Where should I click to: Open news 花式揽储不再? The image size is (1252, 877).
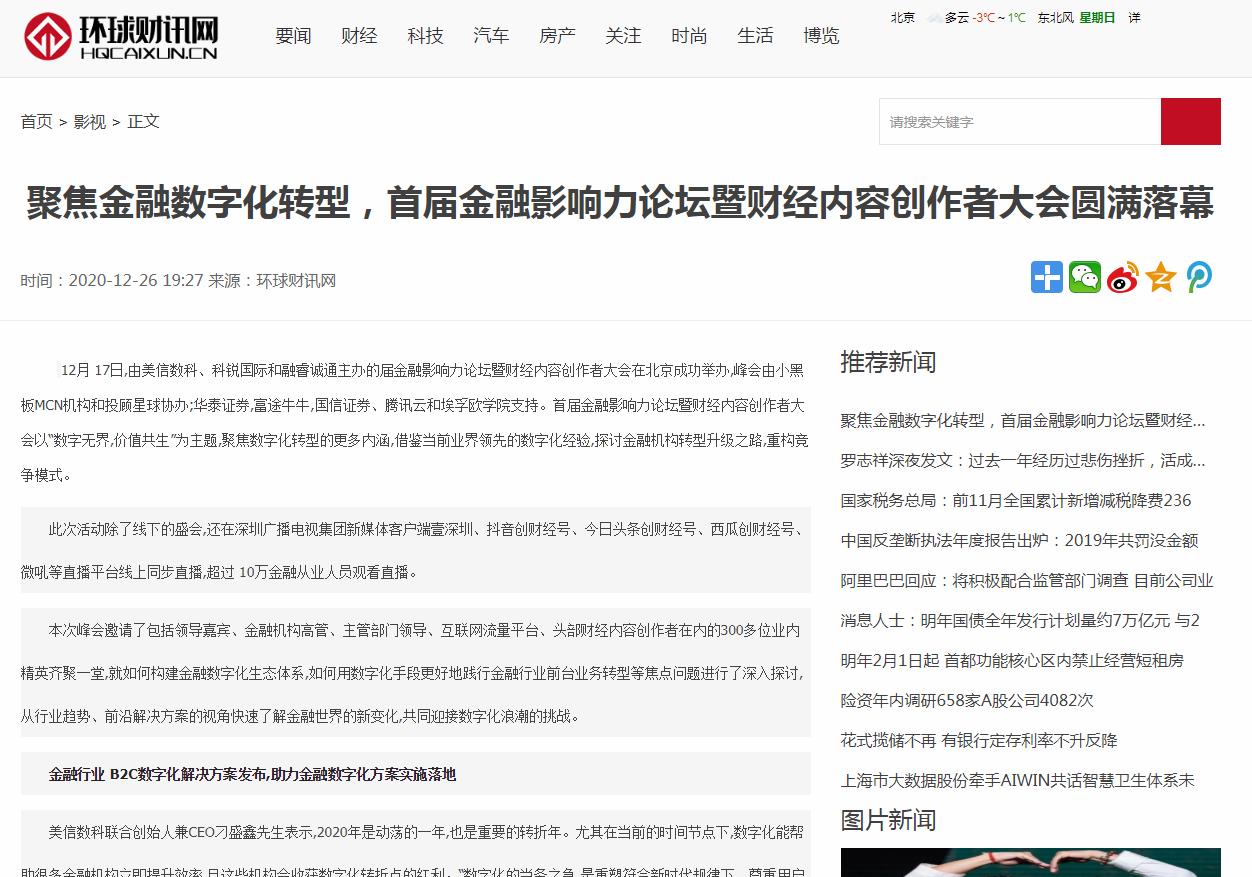coord(979,740)
